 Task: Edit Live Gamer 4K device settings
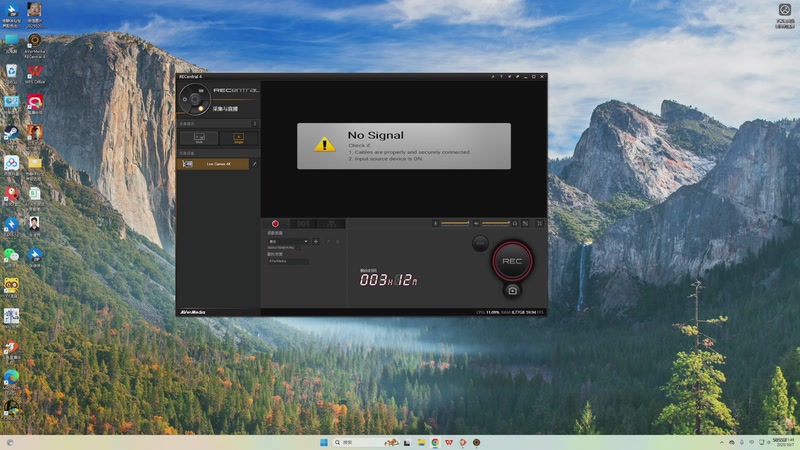[254, 164]
